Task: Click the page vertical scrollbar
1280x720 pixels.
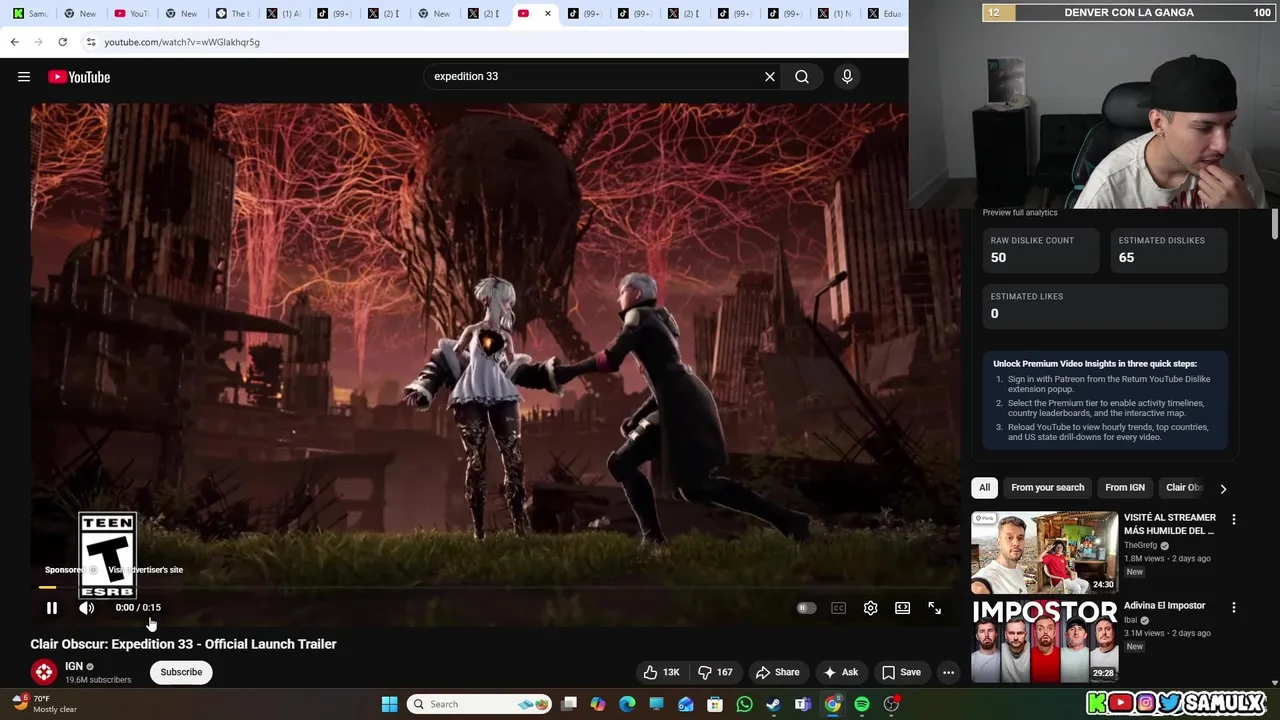Action: [x=1275, y=224]
